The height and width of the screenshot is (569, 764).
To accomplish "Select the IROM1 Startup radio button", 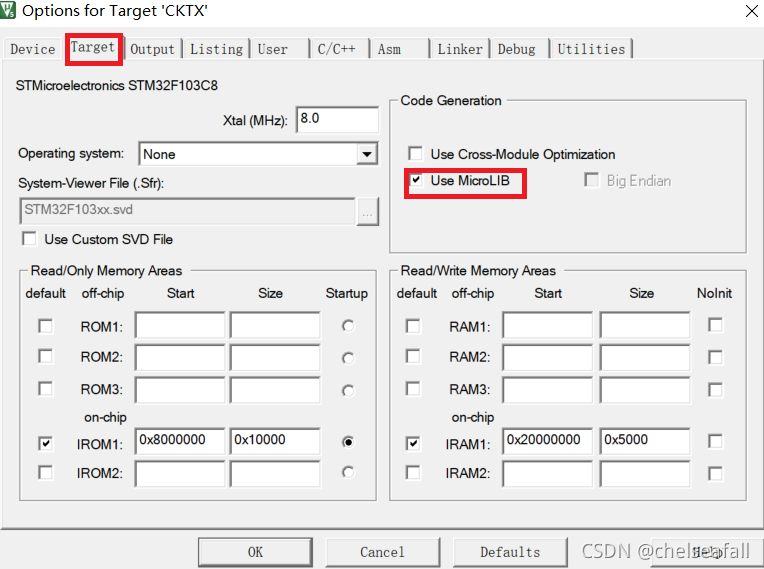I will click(x=347, y=442).
